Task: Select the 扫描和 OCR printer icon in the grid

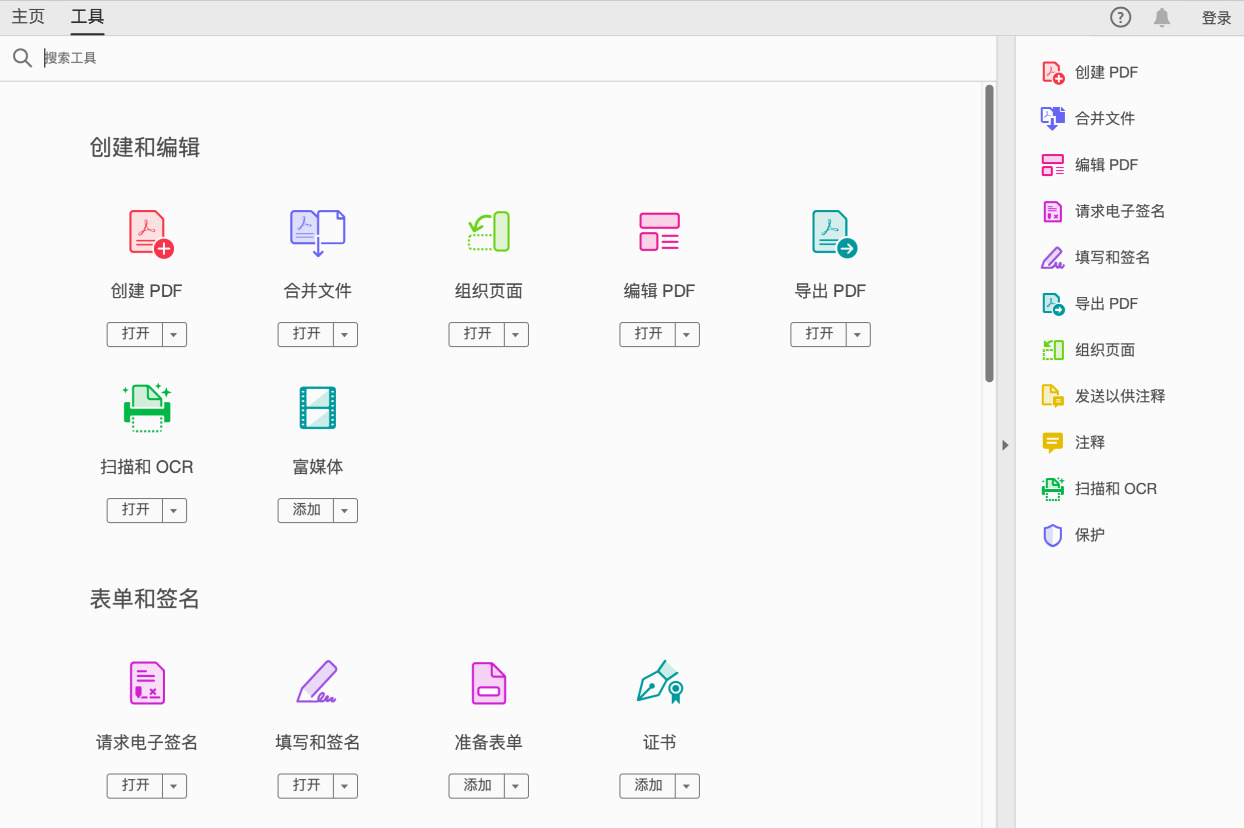Action: [147, 408]
